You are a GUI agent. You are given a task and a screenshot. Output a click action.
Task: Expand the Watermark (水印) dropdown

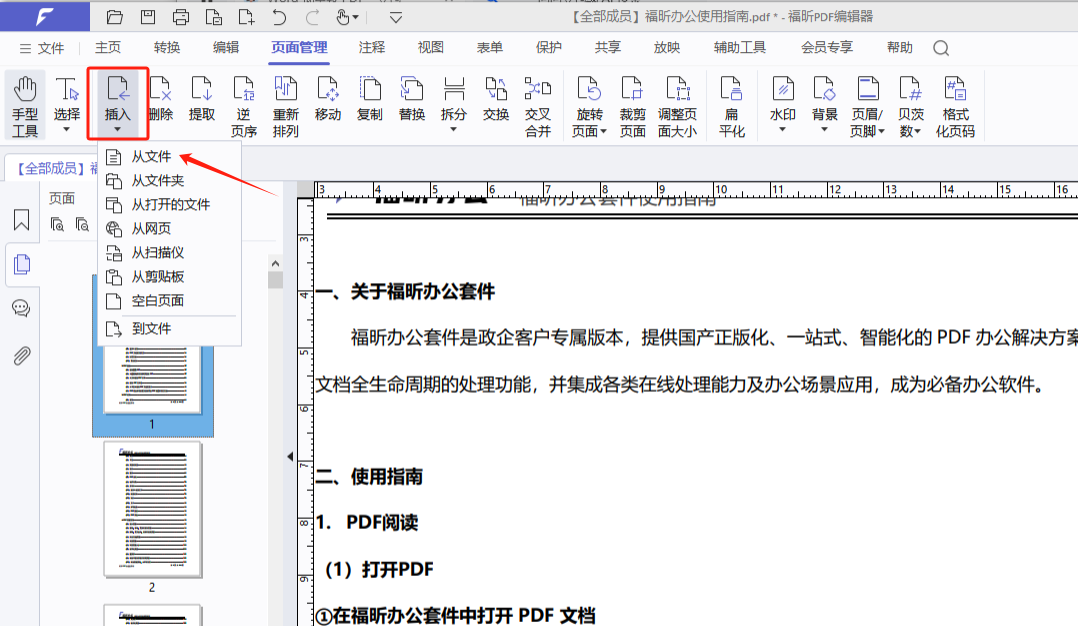coord(783,129)
